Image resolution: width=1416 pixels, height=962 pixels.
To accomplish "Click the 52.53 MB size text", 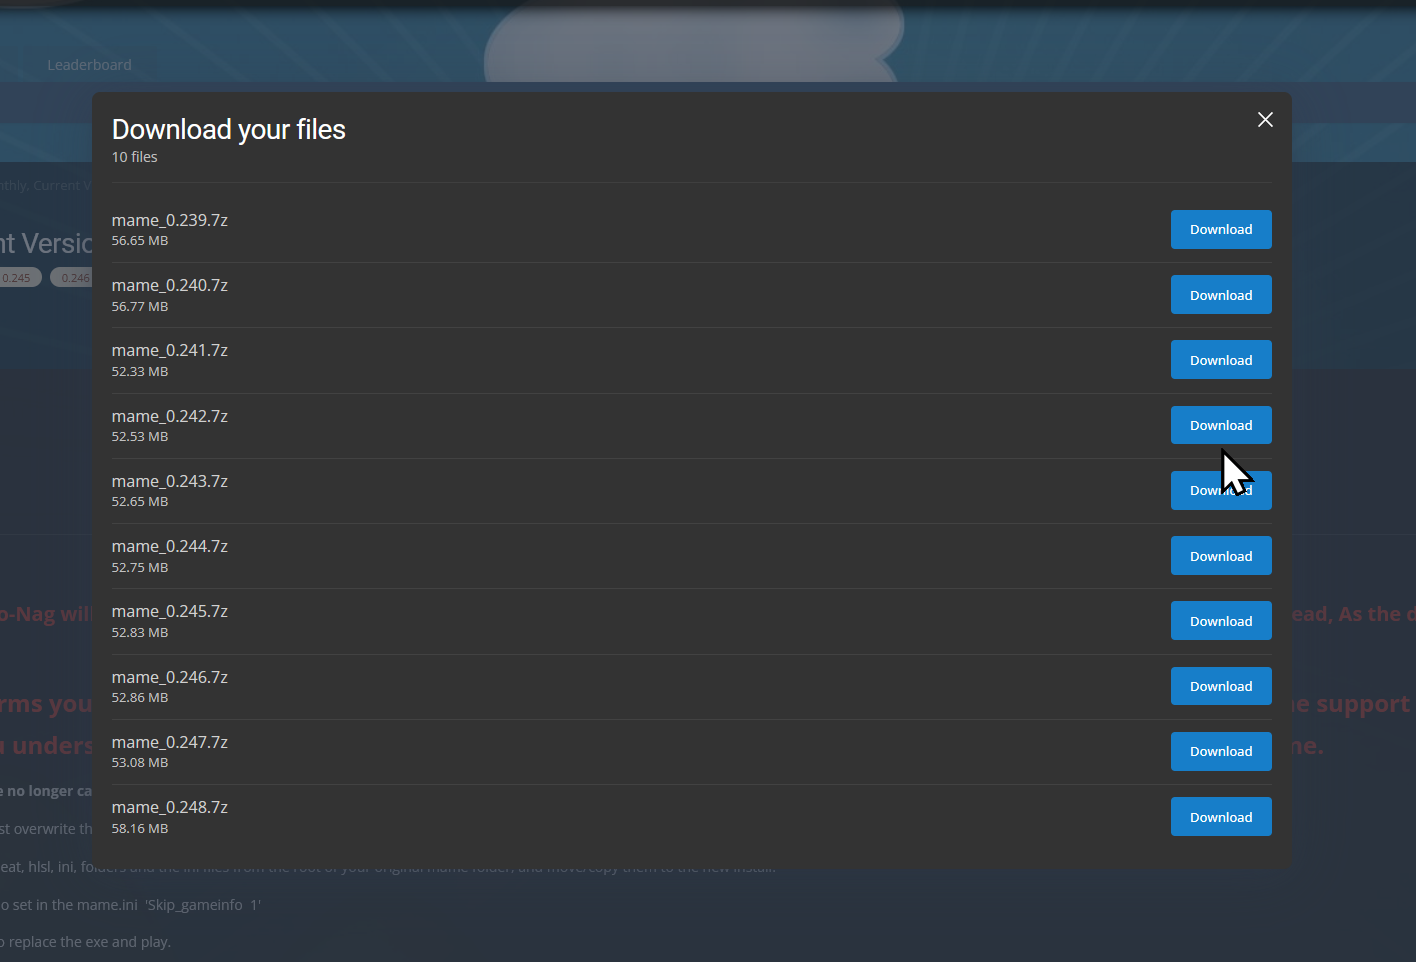I will pyautogui.click(x=140, y=437).
